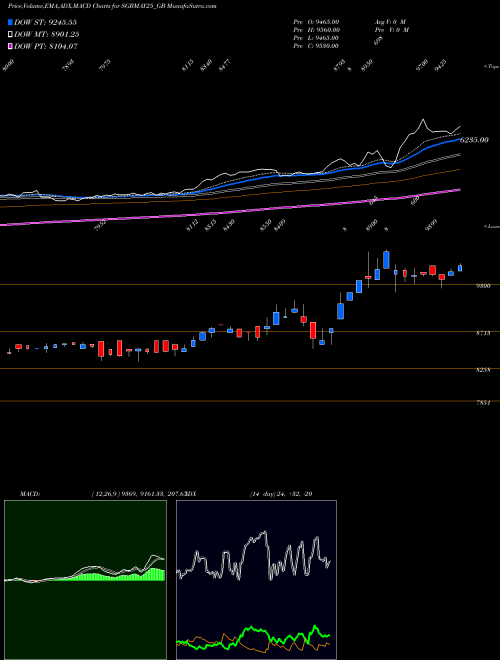Select the 'DOW ST: 9245.53' legend label
The height and width of the screenshot is (660, 500).
pyautogui.click(x=45, y=22)
